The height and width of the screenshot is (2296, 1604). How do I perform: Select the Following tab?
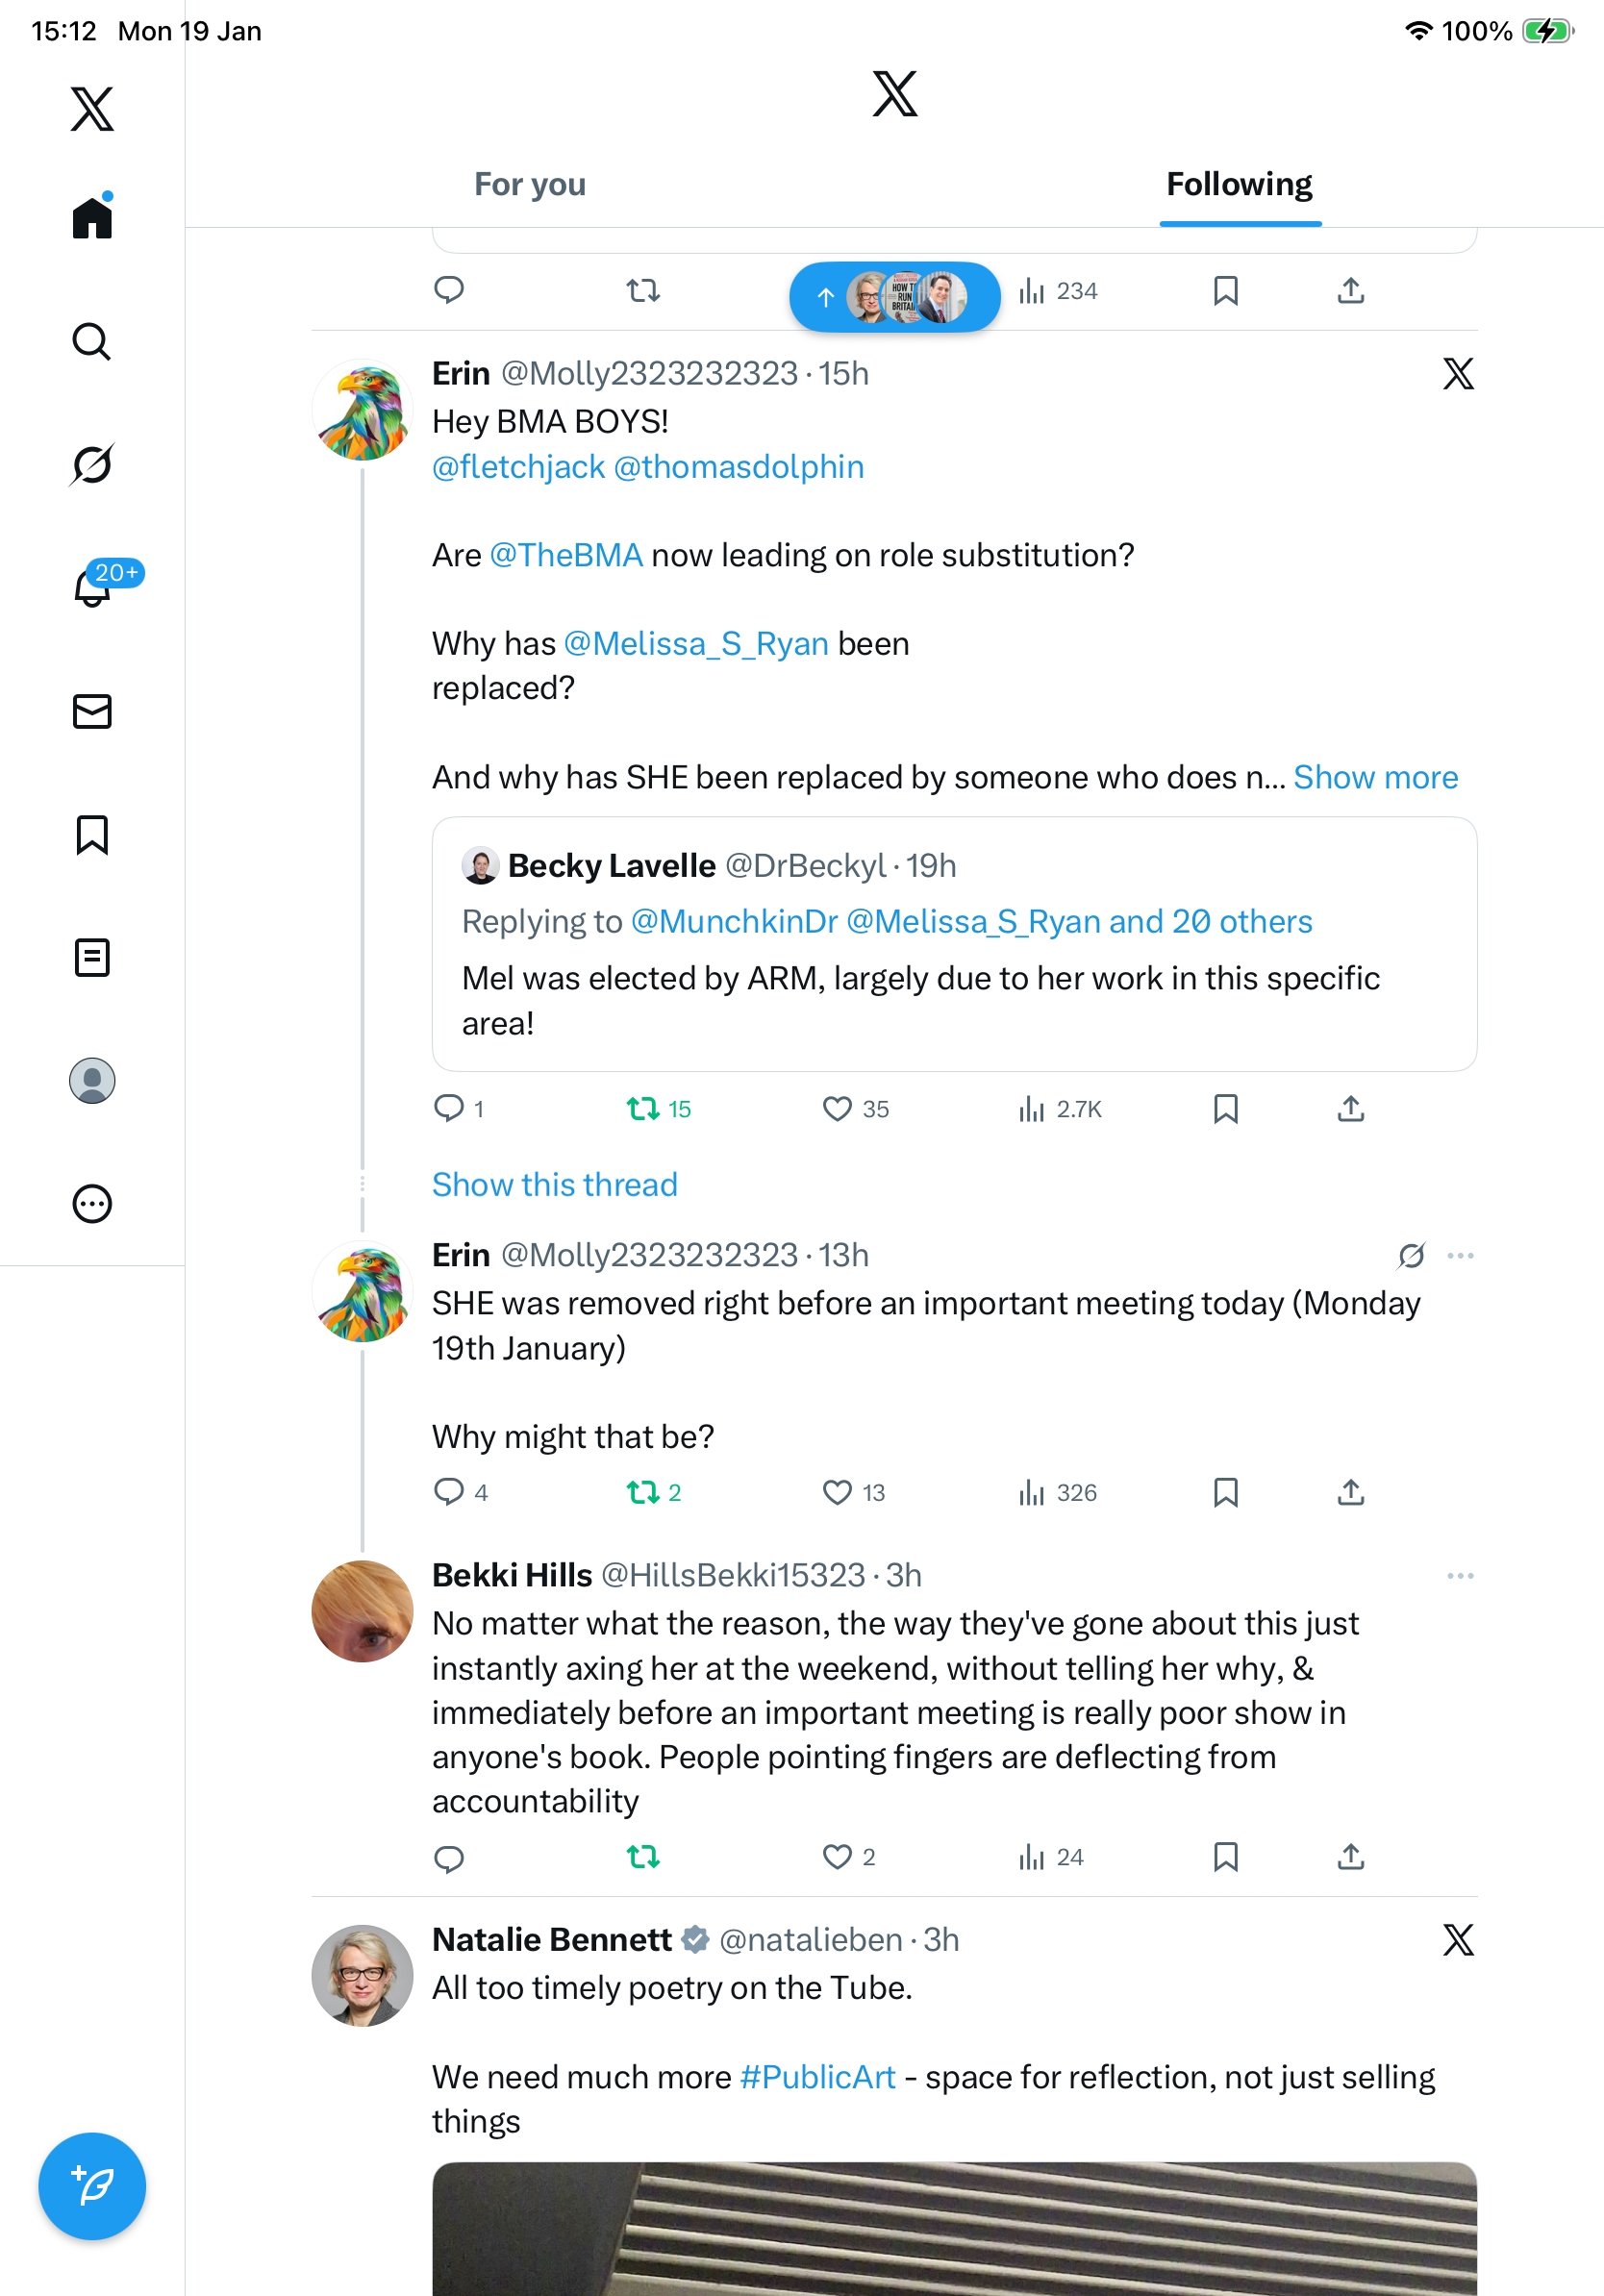(x=1239, y=185)
